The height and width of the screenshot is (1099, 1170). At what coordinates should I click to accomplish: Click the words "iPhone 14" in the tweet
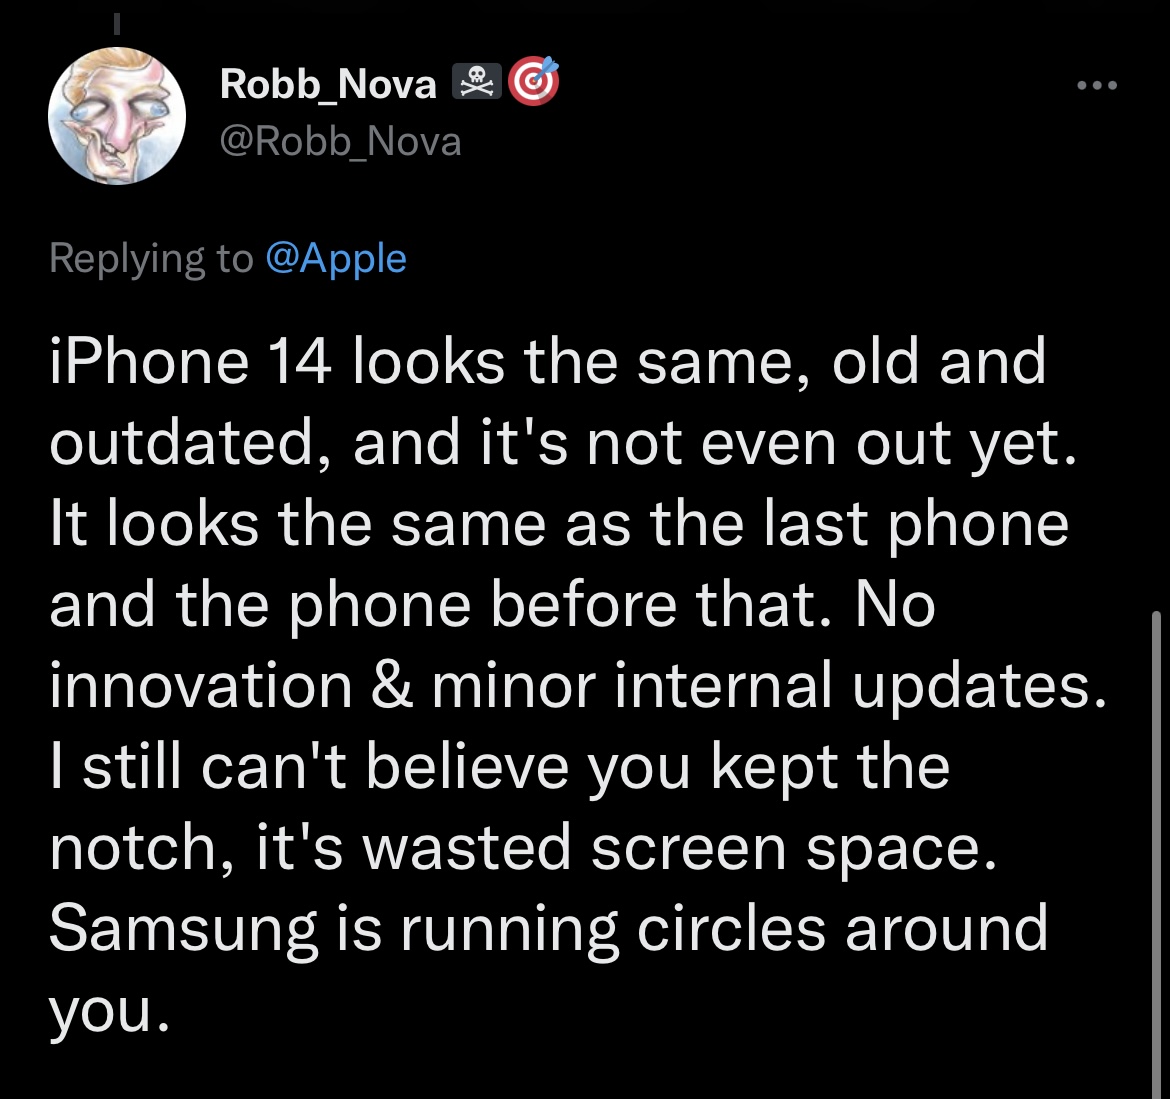pos(190,361)
